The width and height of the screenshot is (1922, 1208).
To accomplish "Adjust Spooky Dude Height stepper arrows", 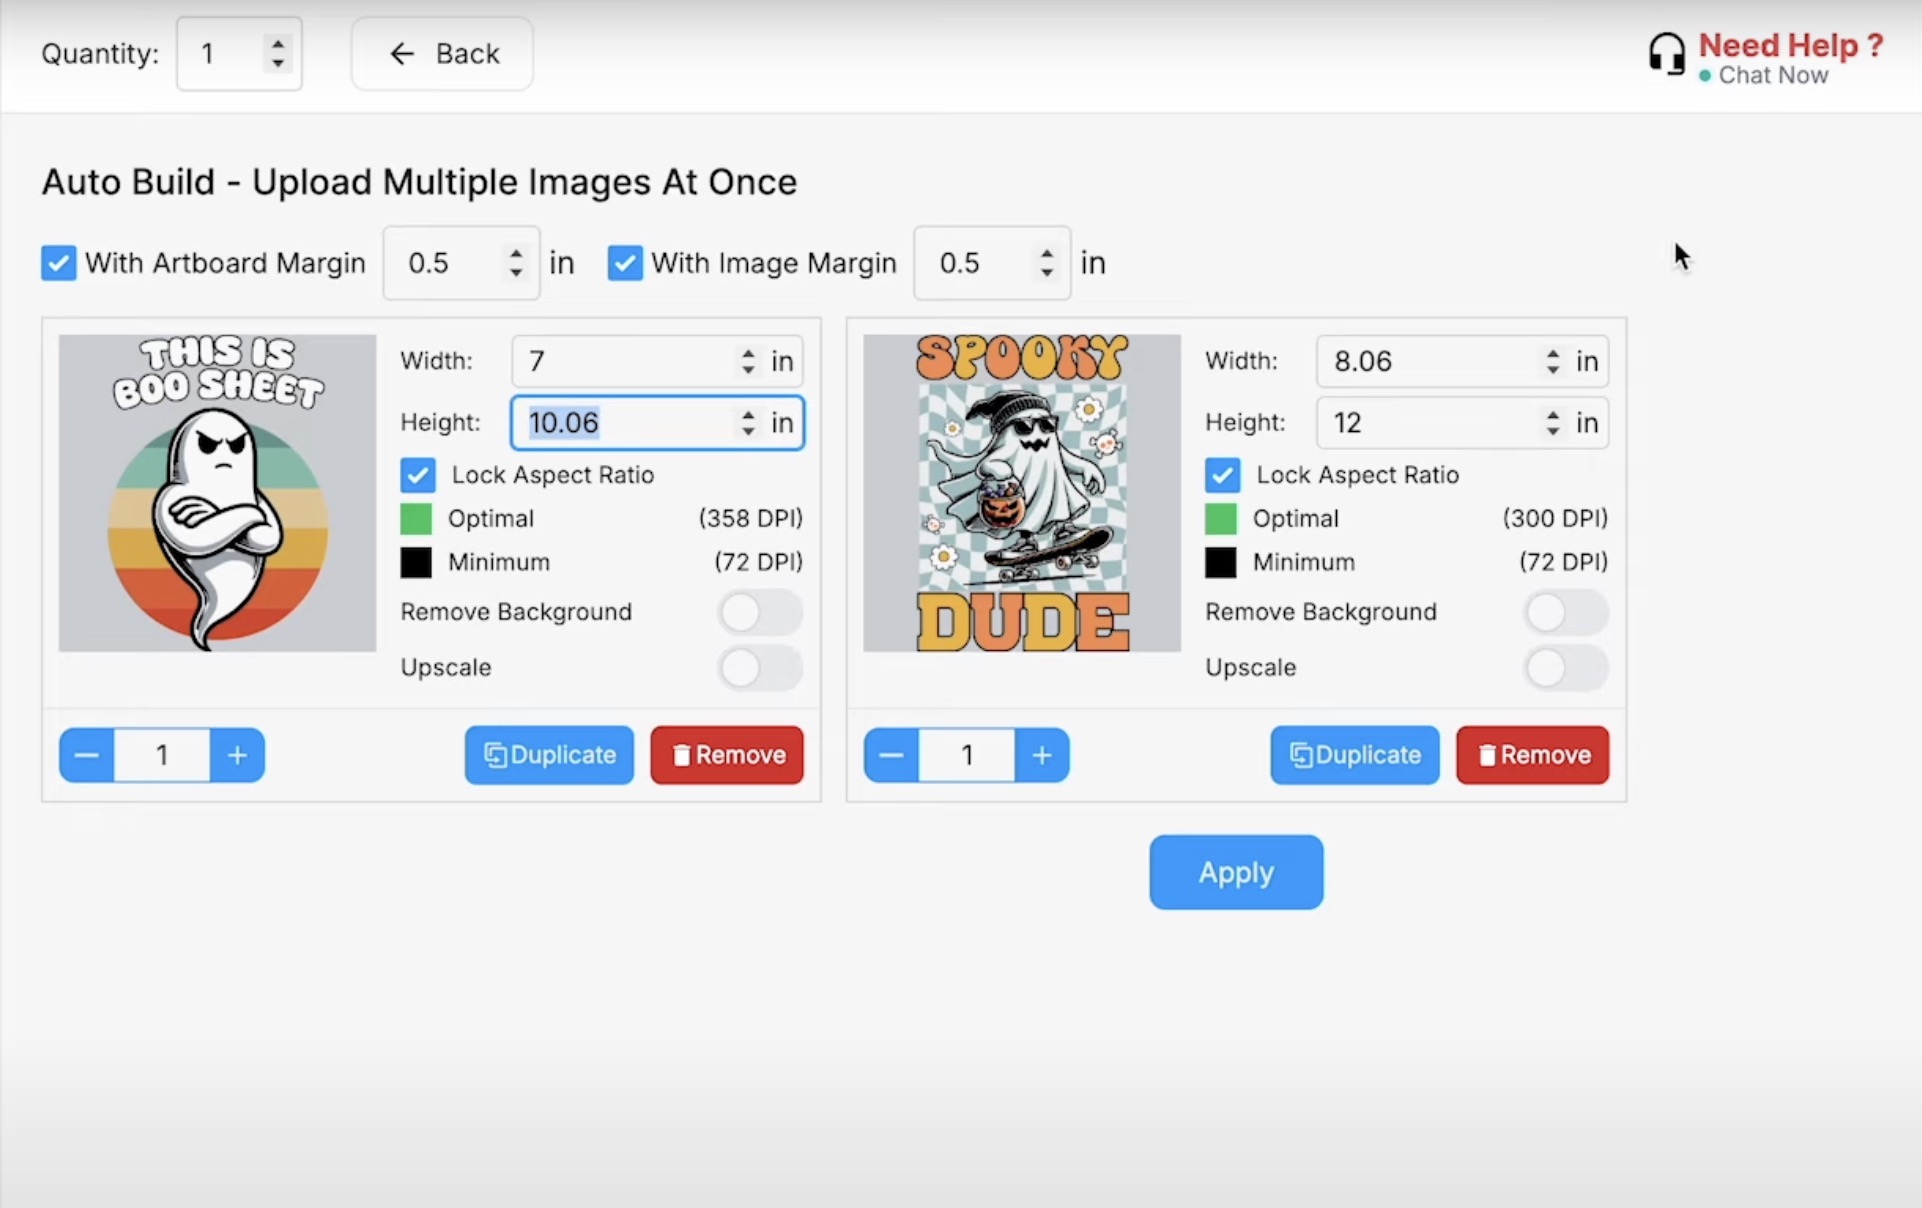I will pos(1552,423).
